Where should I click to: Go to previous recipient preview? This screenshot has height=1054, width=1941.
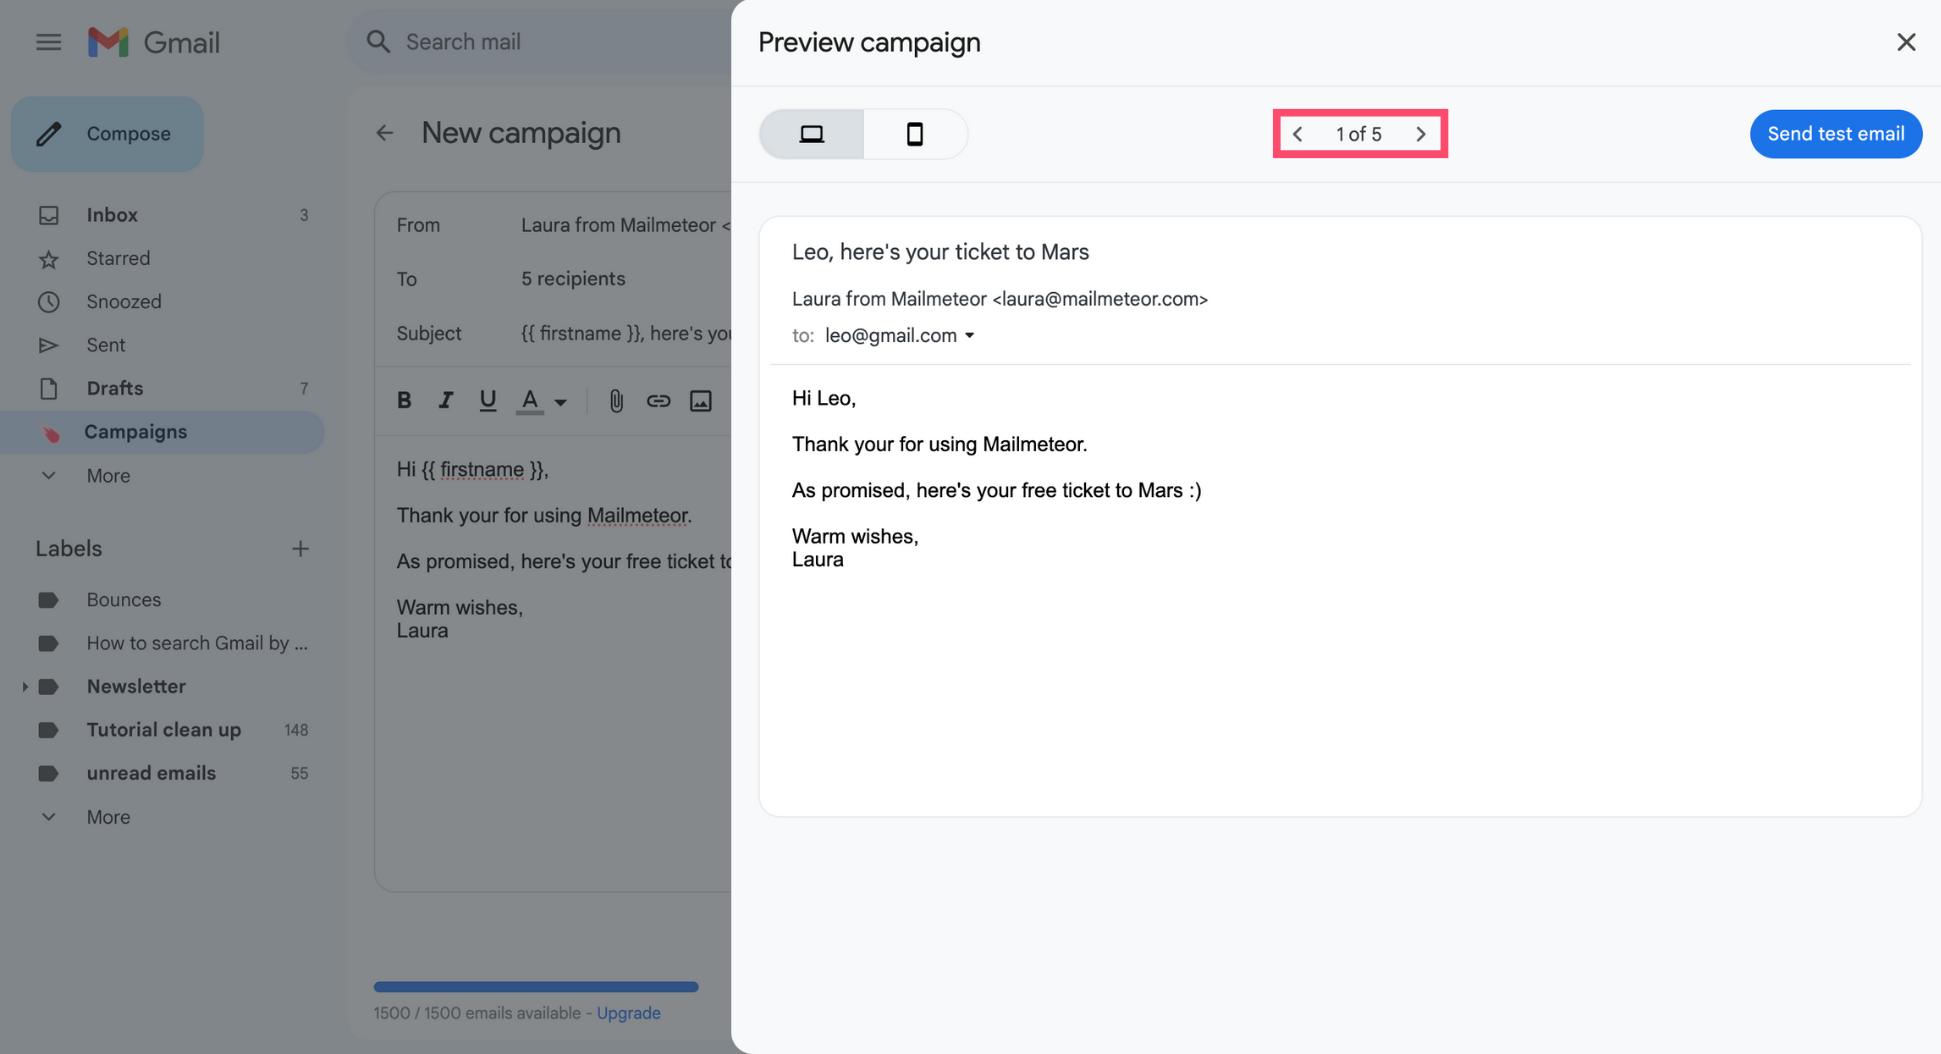click(x=1298, y=134)
